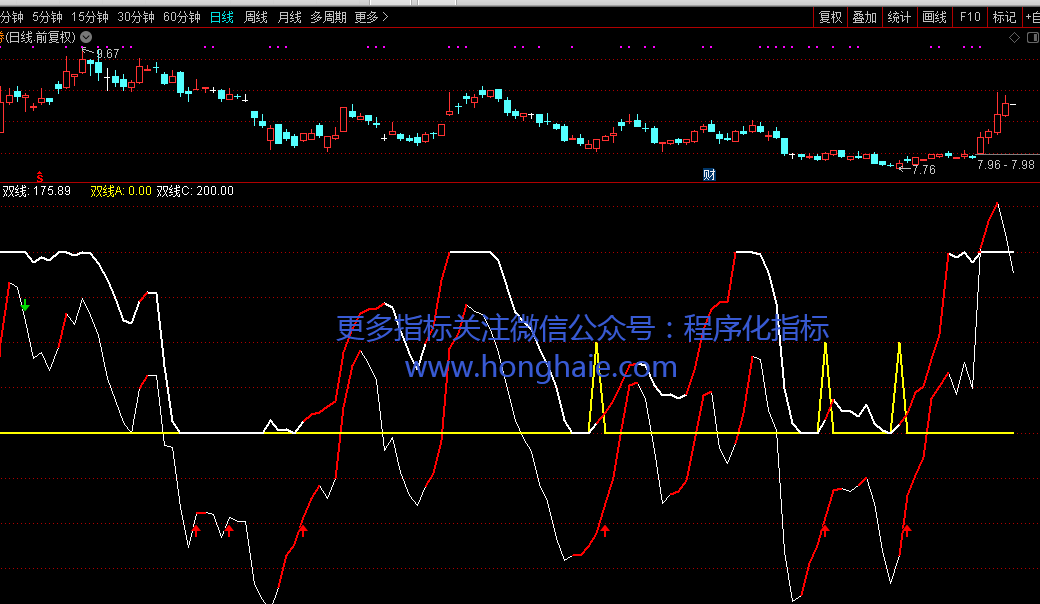The height and width of the screenshot is (604, 1040).
Task: Open the 标记 marker tool
Action: point(1003,17)
